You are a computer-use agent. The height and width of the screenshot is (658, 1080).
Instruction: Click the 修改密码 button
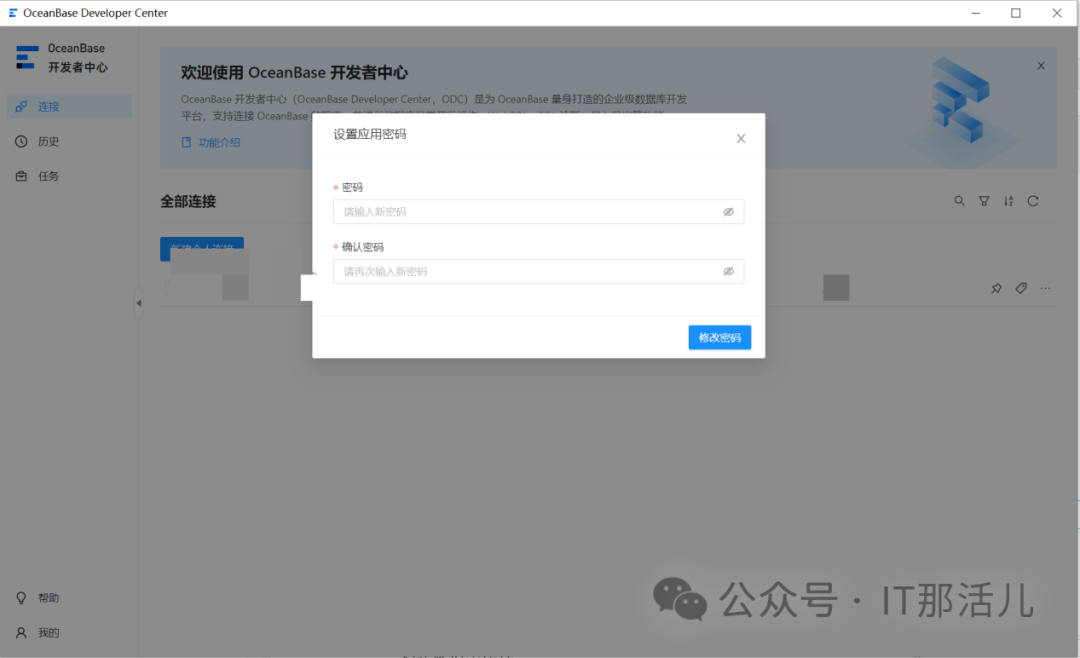(720, 338)
